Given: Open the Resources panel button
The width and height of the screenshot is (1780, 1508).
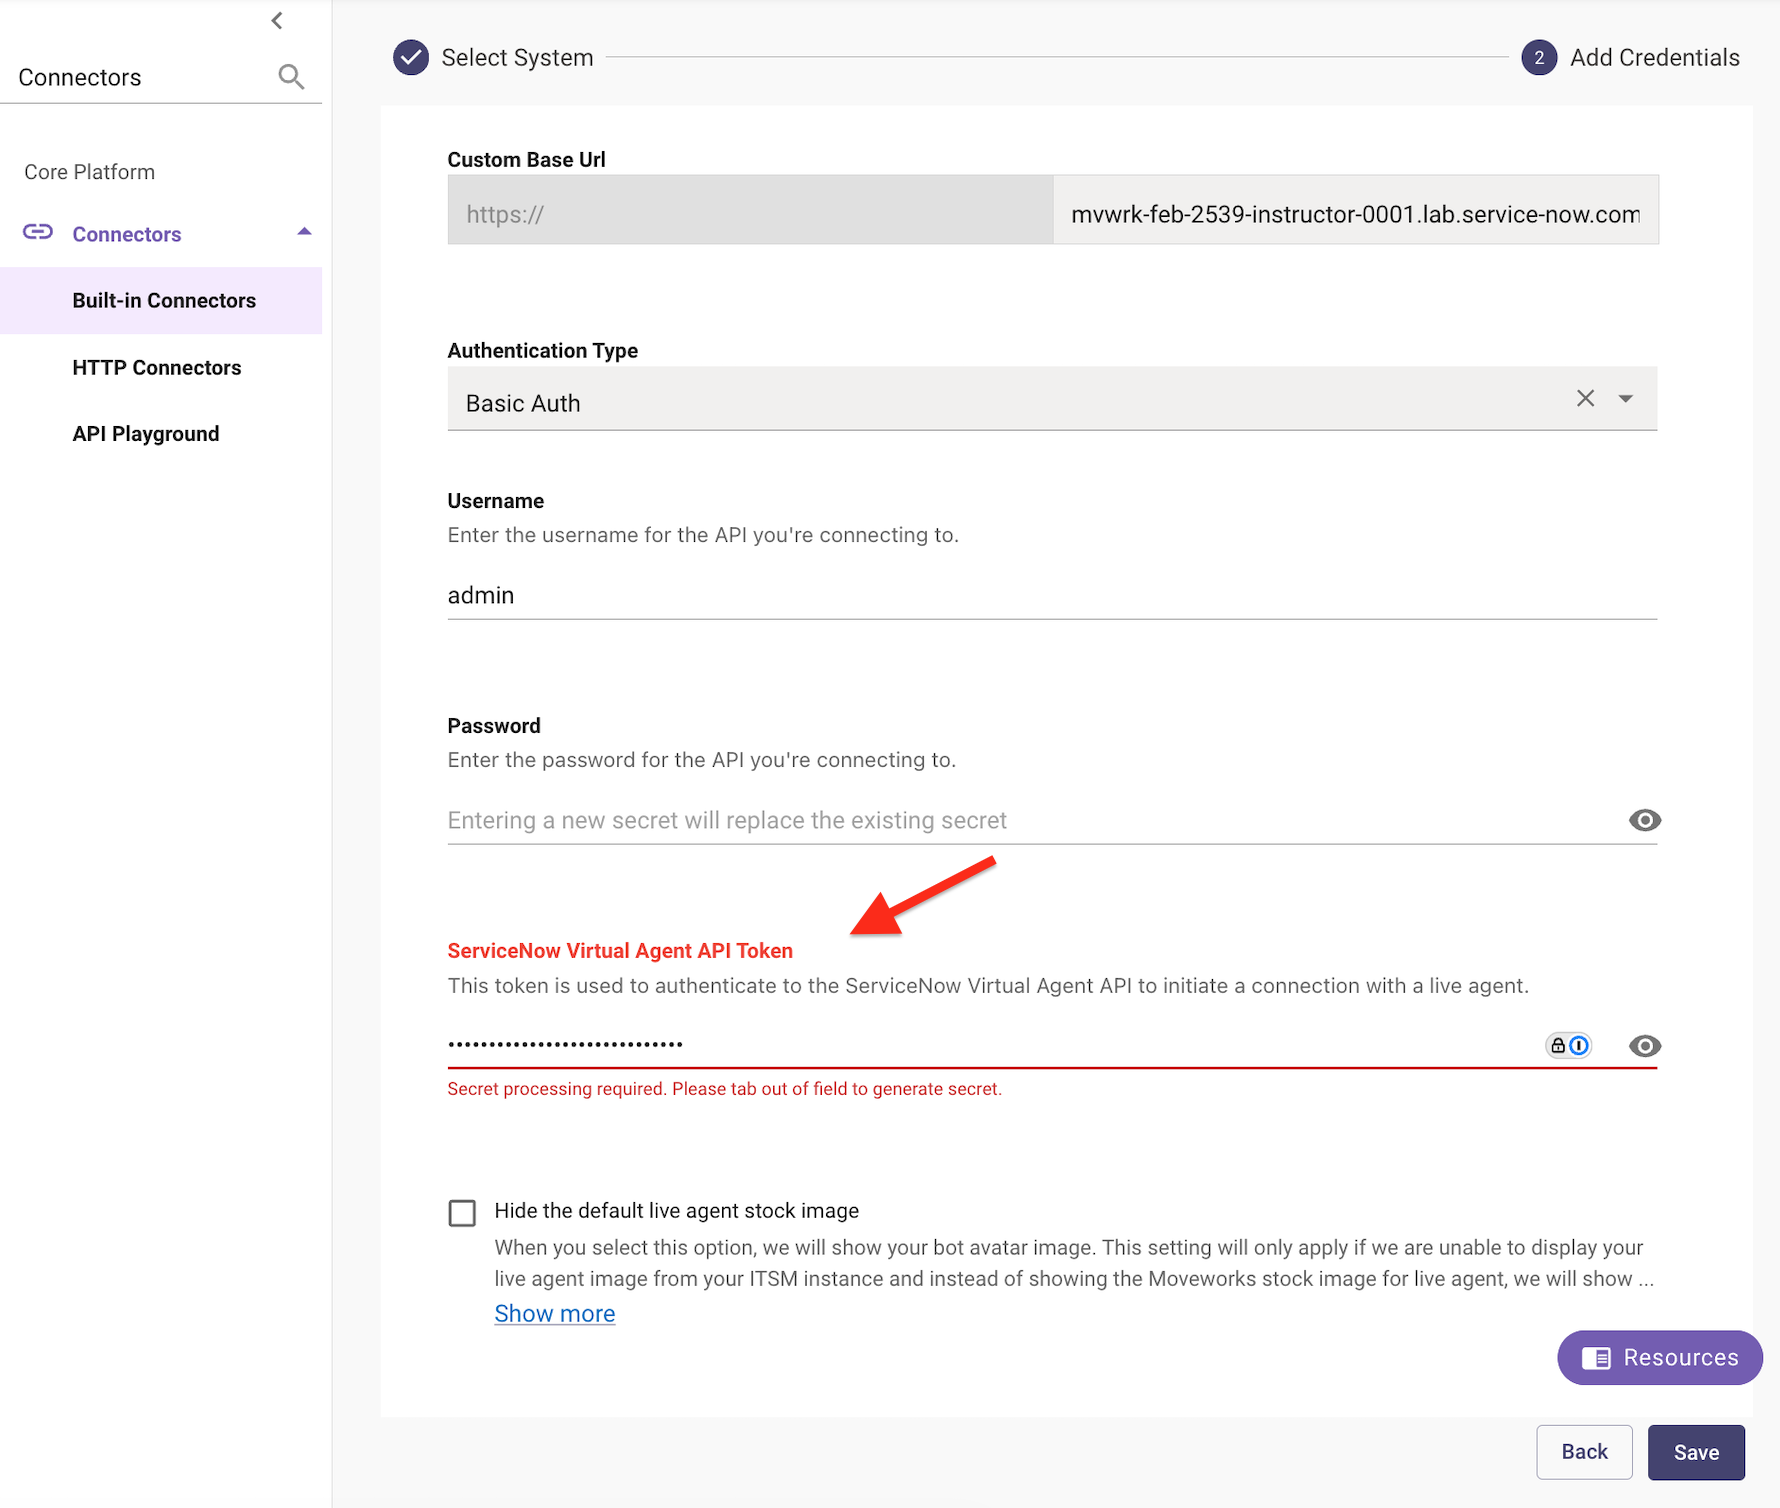Looking at the screenshot, I should tap(1659, 1358).
